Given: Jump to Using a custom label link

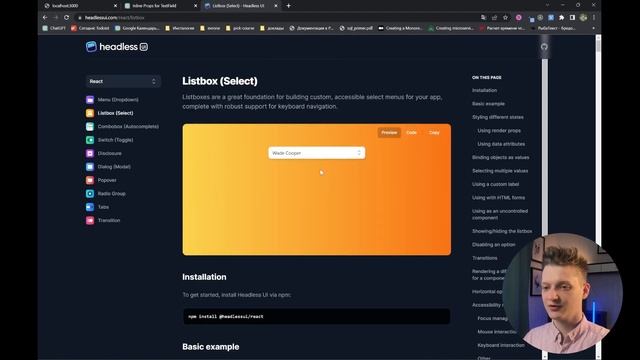Looking at the screenshot, I should click(x=496, y=184).
